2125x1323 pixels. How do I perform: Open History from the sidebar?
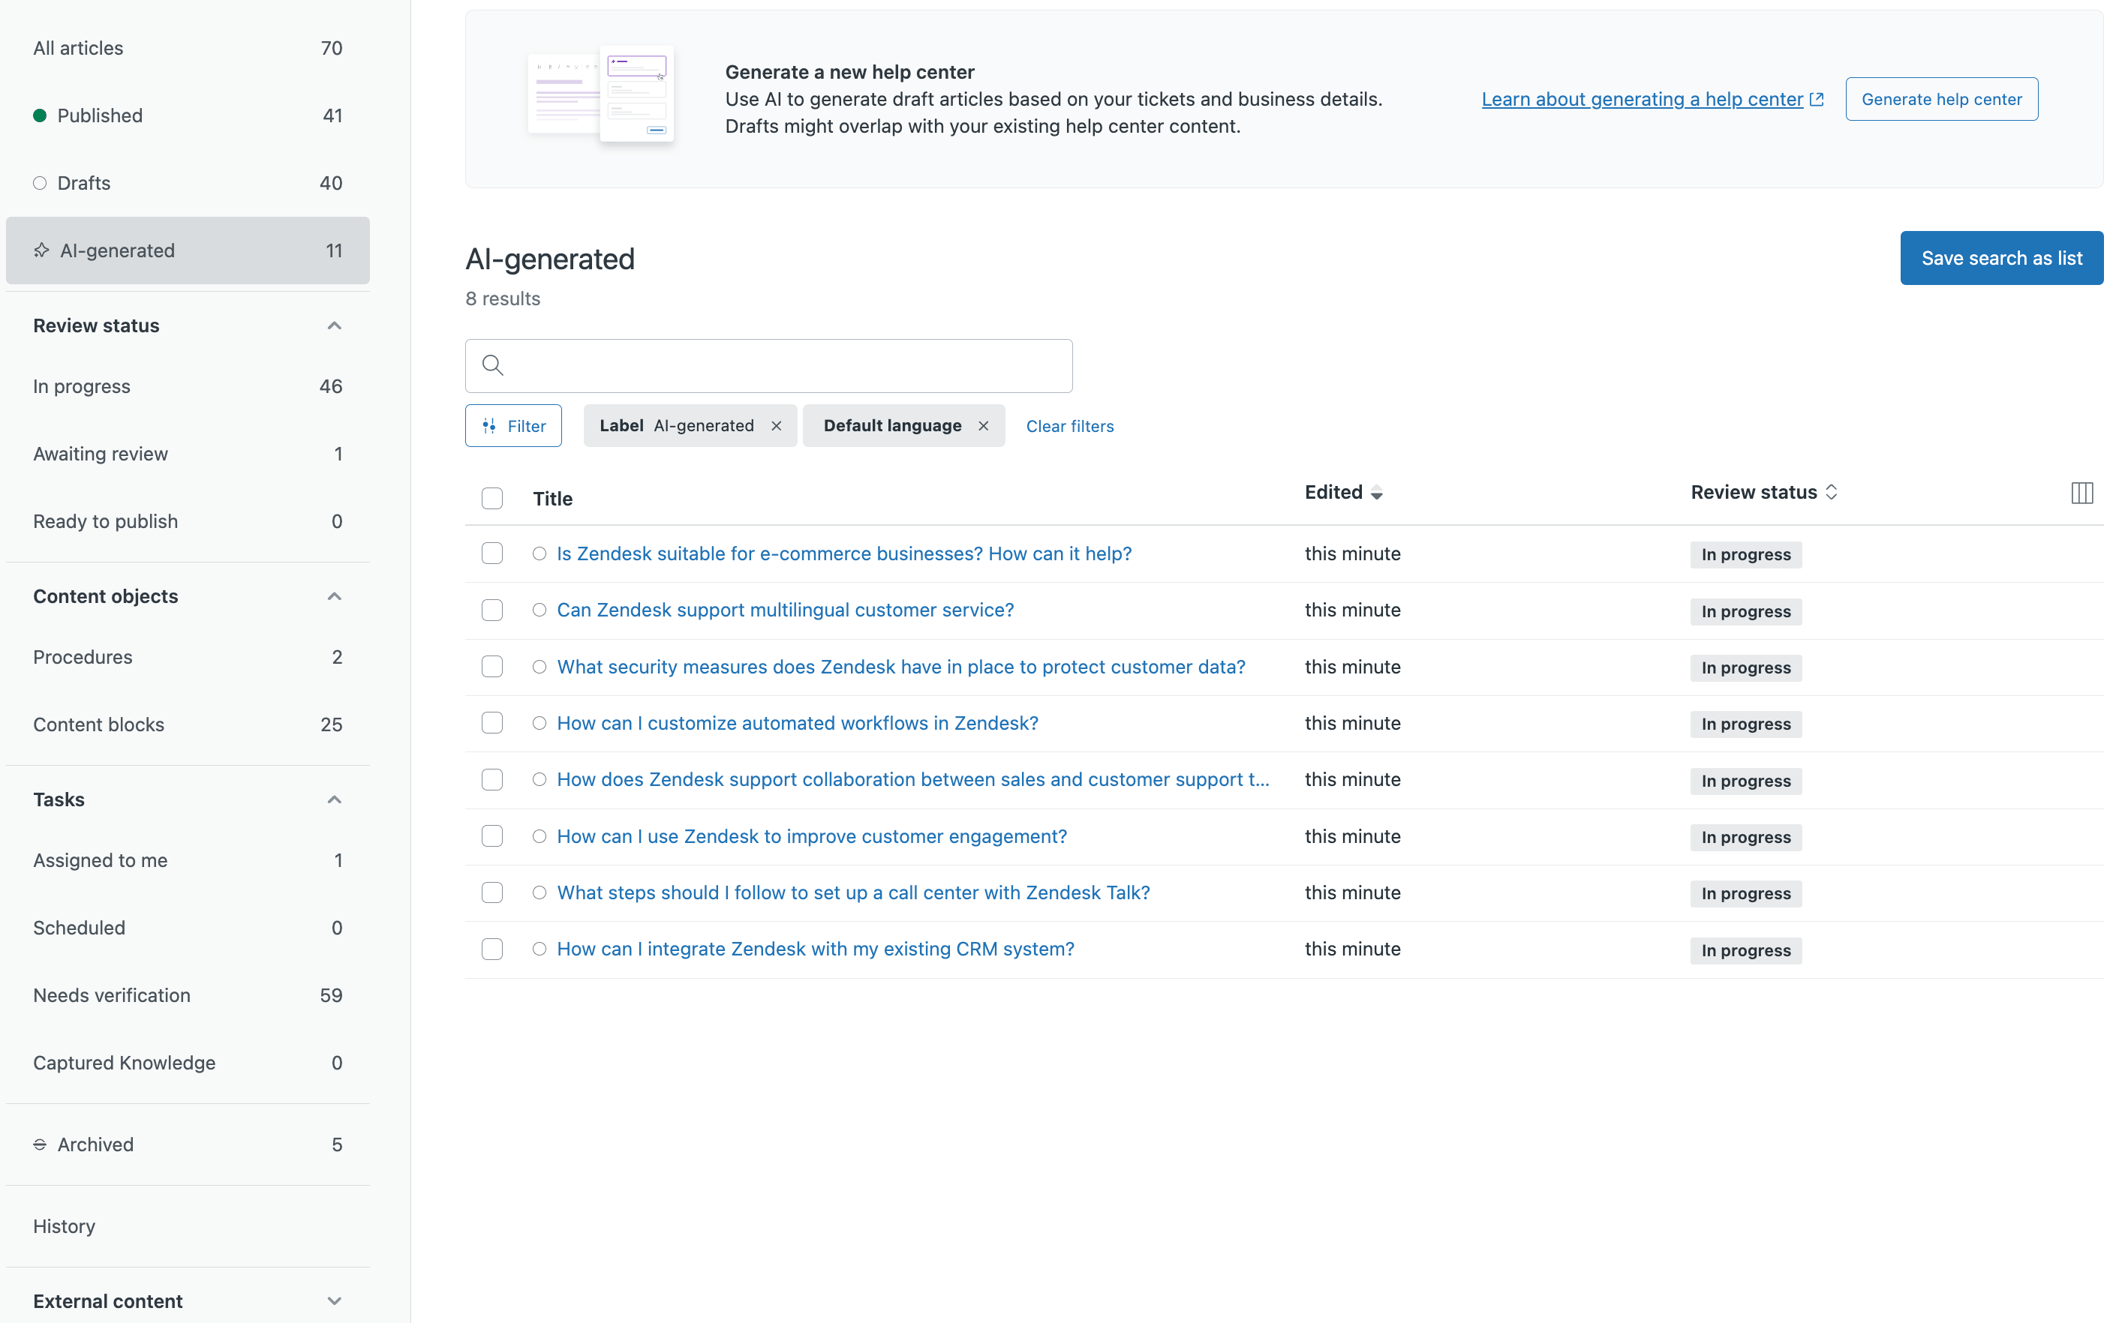tap(64, 1226)
